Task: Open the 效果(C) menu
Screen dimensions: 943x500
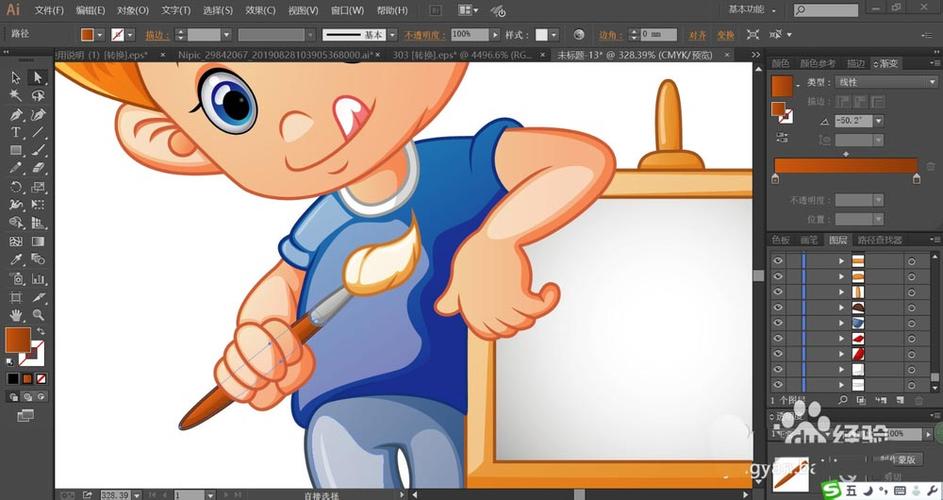Action: click(x=260, y=10)
